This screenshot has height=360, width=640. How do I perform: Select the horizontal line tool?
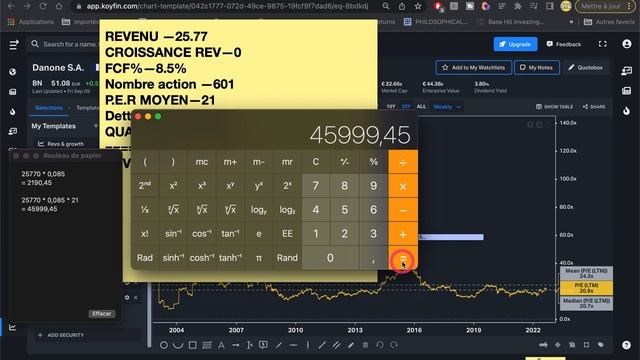point(293,345)
